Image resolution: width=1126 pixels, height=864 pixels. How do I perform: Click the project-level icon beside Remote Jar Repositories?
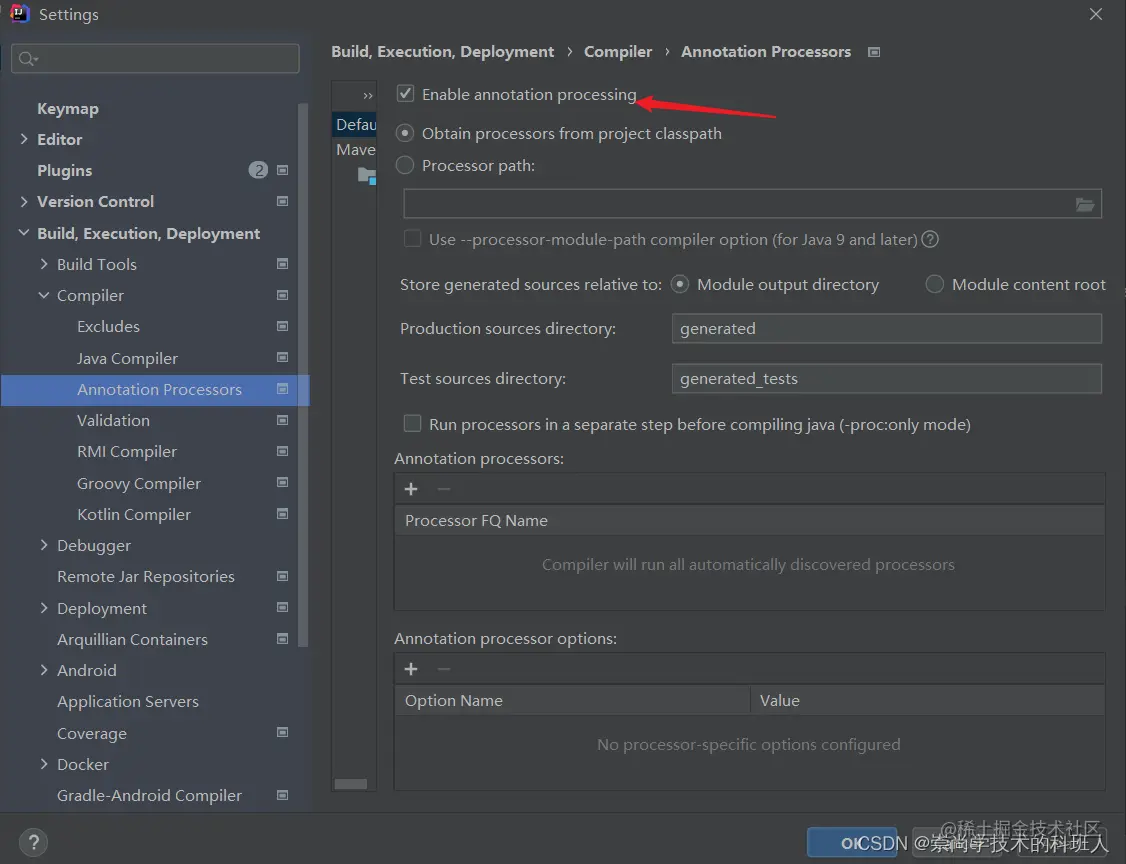282,576
